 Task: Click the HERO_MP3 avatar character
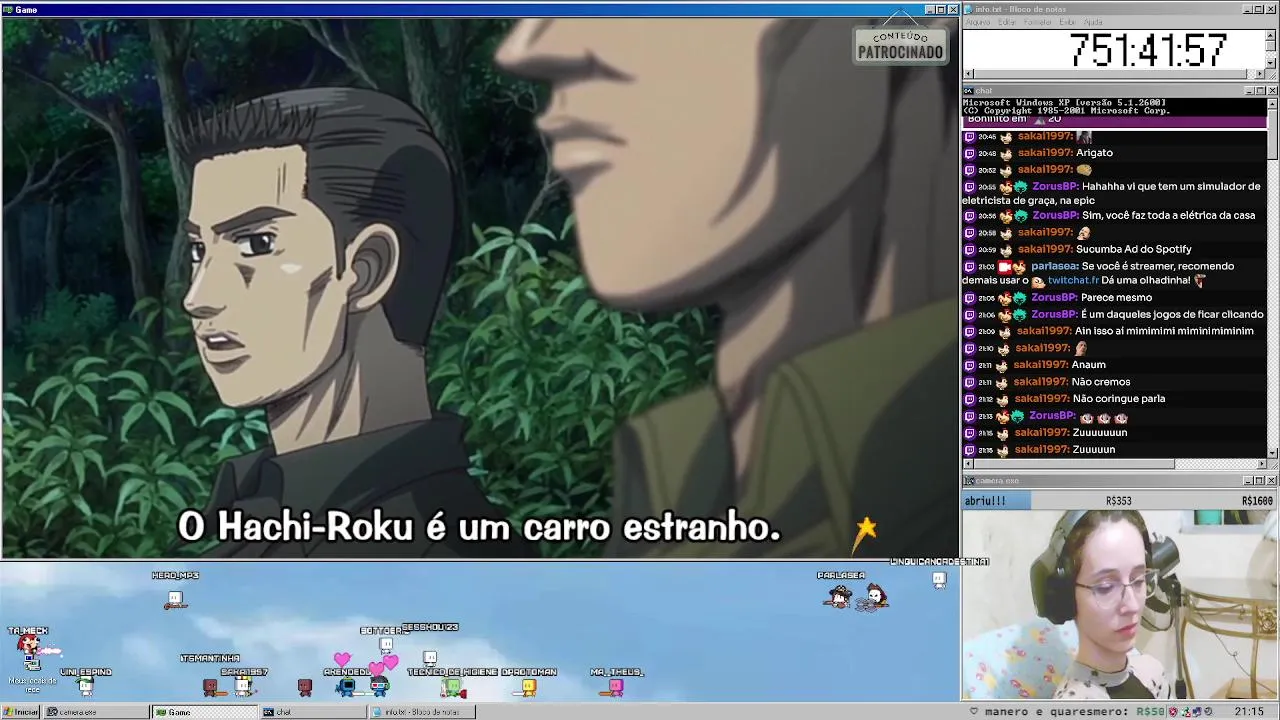click(x=175, y=599)
